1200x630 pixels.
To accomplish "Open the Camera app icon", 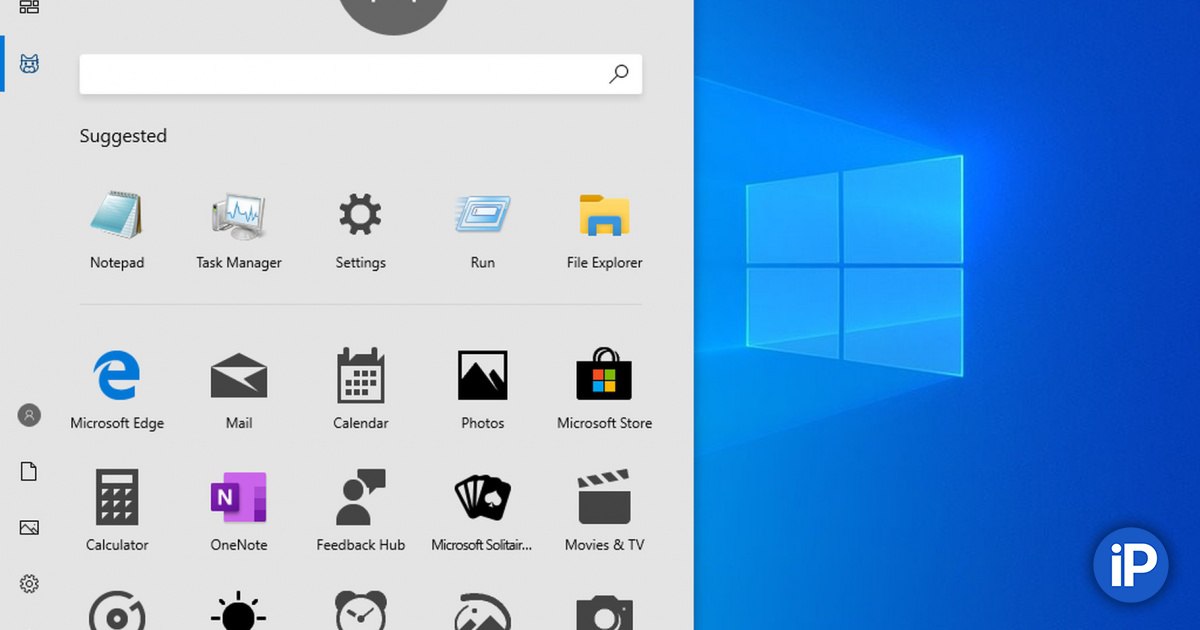I will pyautogui.click(x=604, y=612).
